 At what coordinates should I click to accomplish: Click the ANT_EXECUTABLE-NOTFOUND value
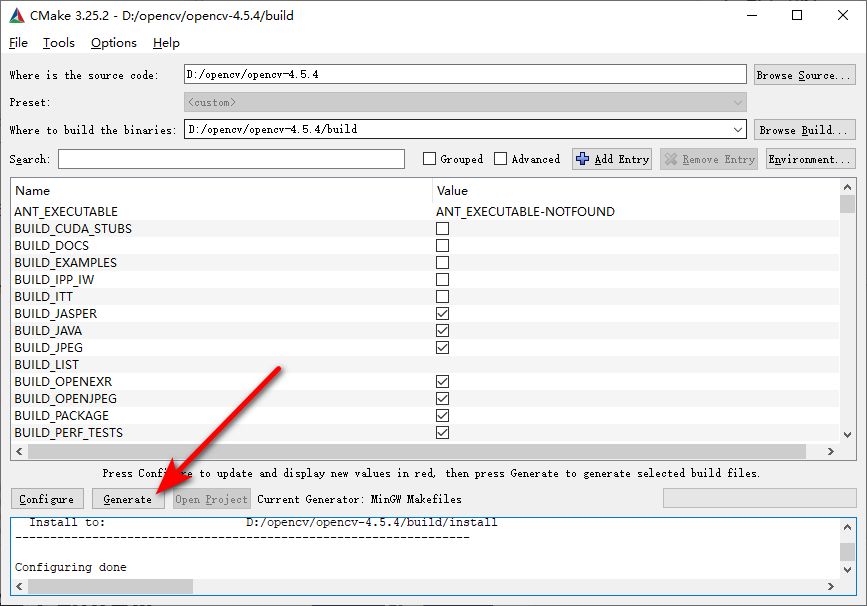[525, 212]
